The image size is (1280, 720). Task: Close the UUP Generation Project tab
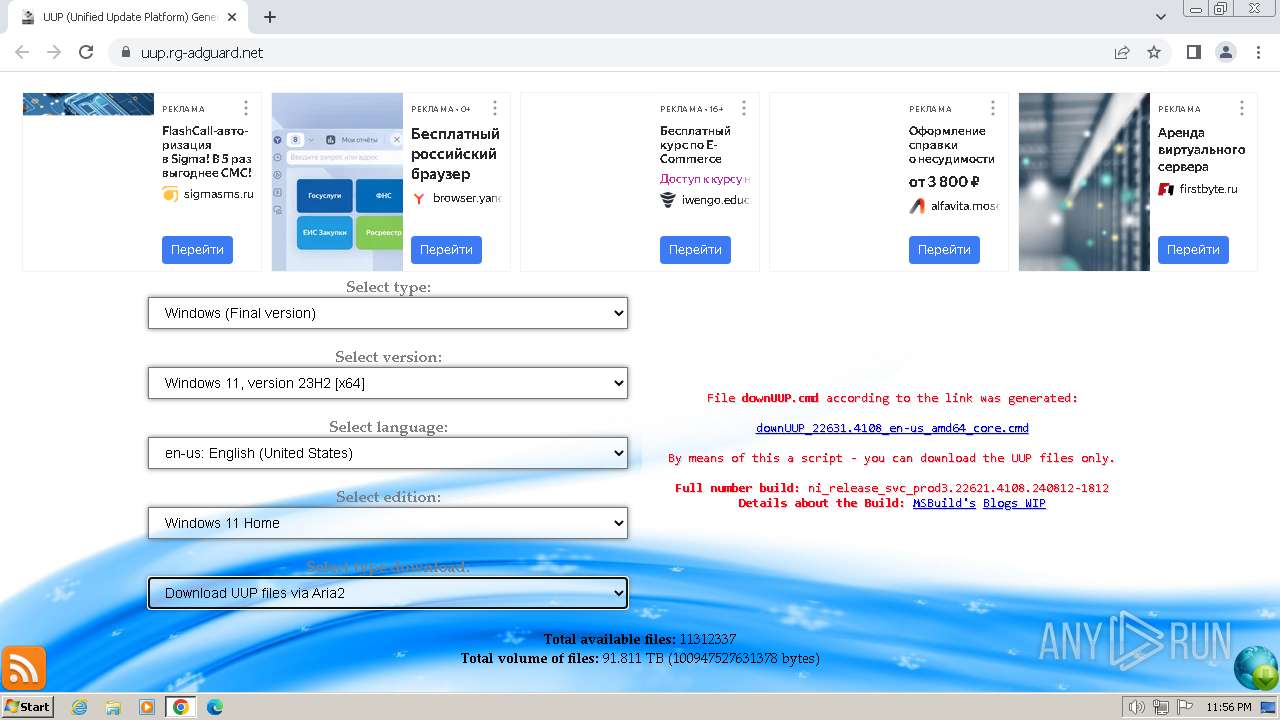pyautogui.click(x=233, y=17)
